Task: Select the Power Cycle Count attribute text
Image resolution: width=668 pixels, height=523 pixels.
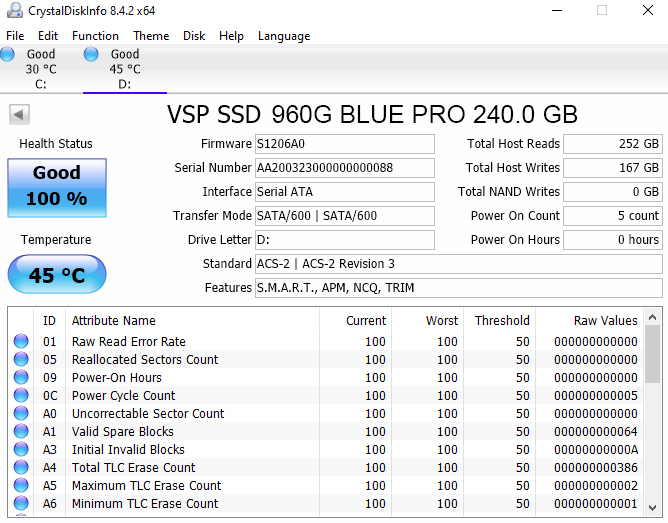Action: pyautogui.click(x=124, y=396)
